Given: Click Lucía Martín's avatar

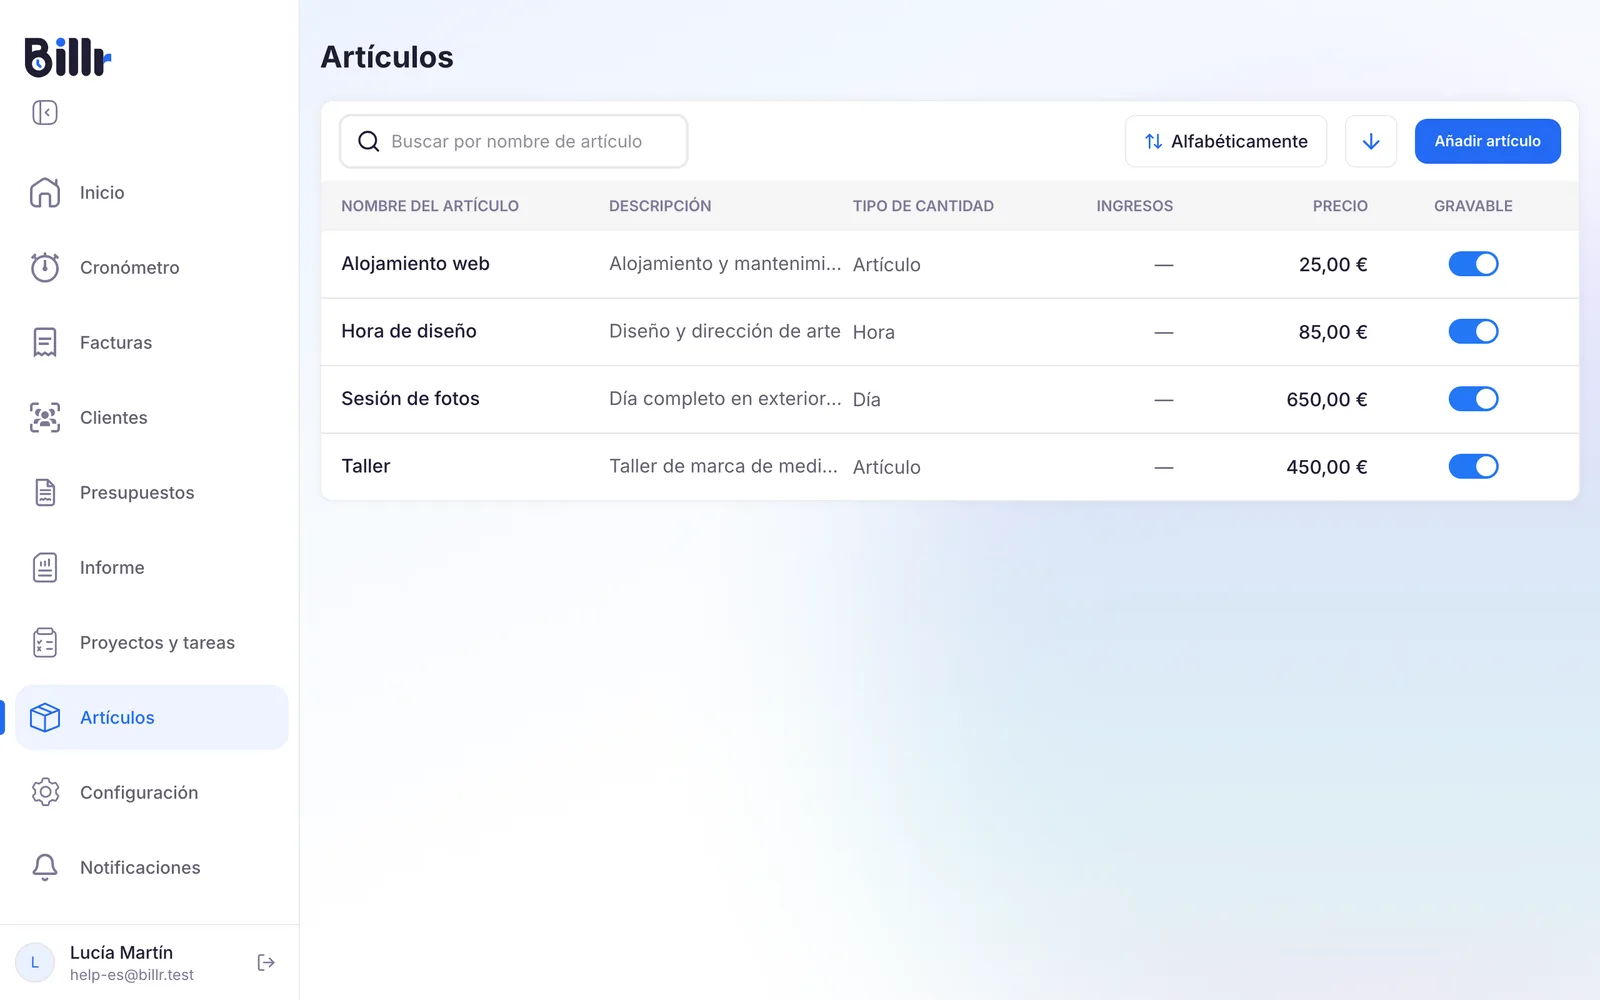Looking at the screenshot, I should pos(35,962).
